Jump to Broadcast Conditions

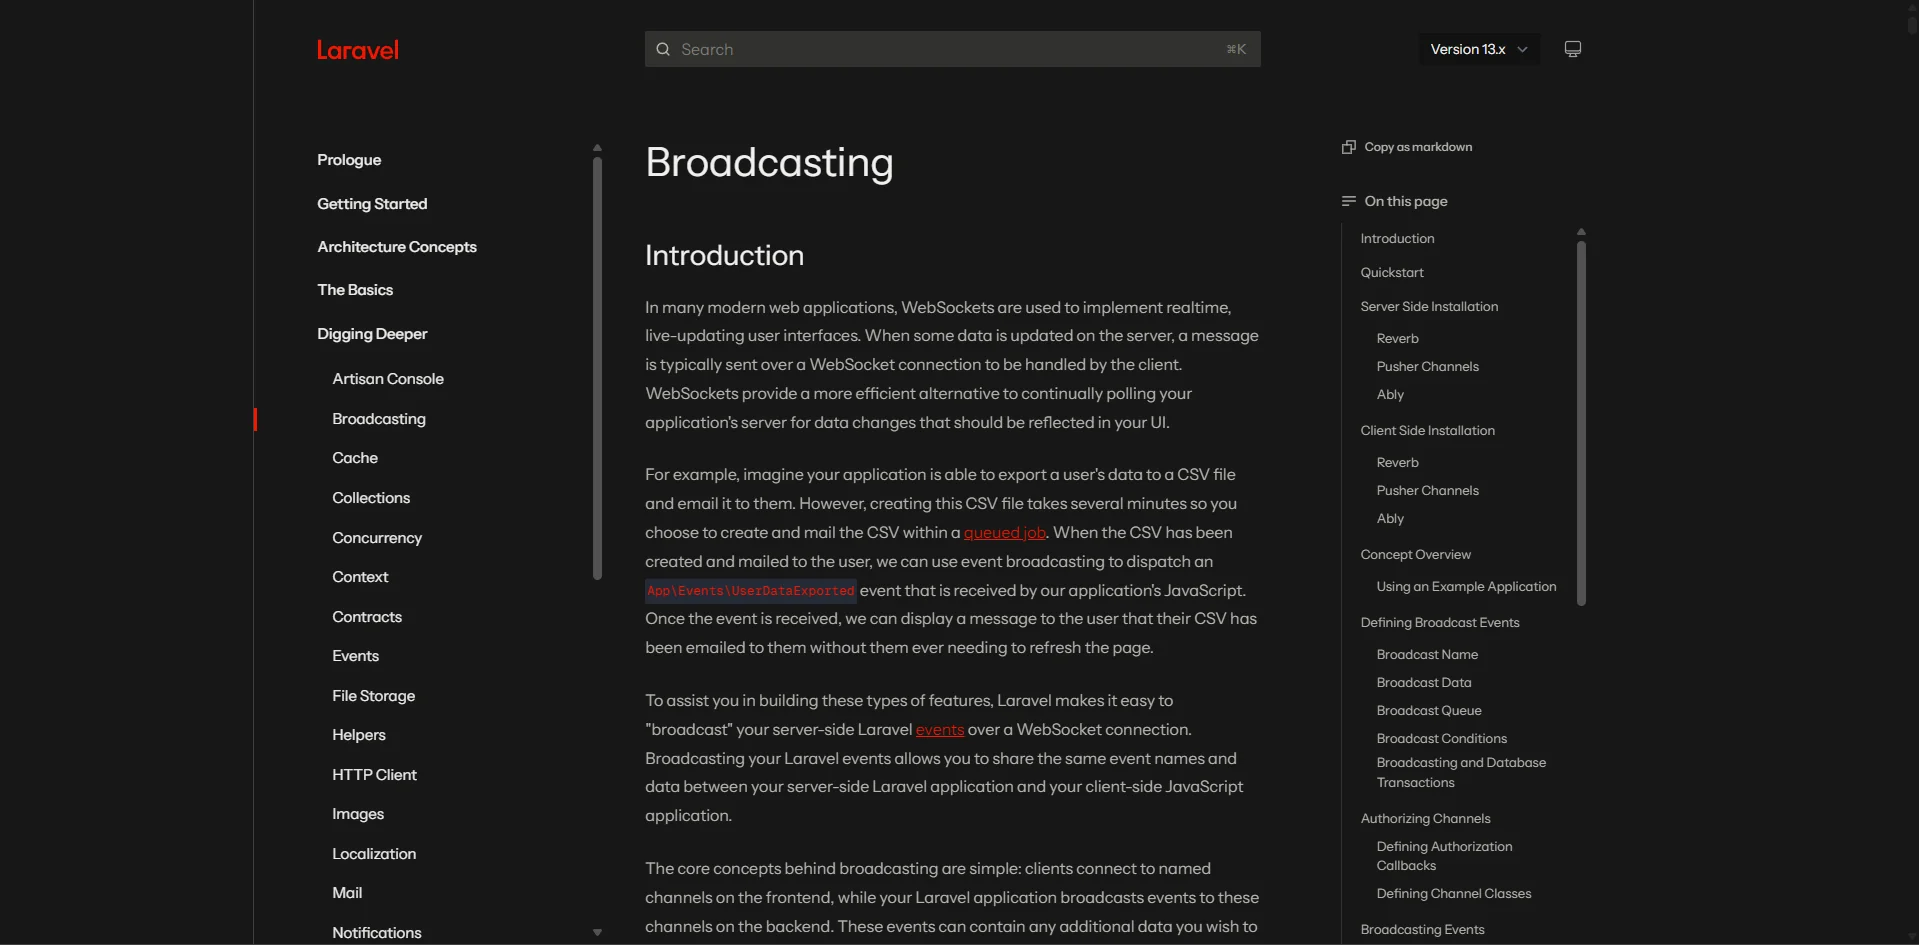tap(1441, 739)
